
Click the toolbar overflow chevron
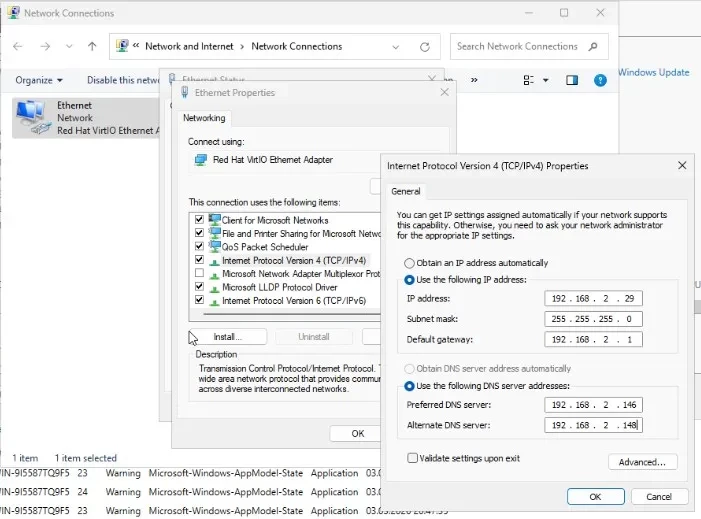point(474,80)
